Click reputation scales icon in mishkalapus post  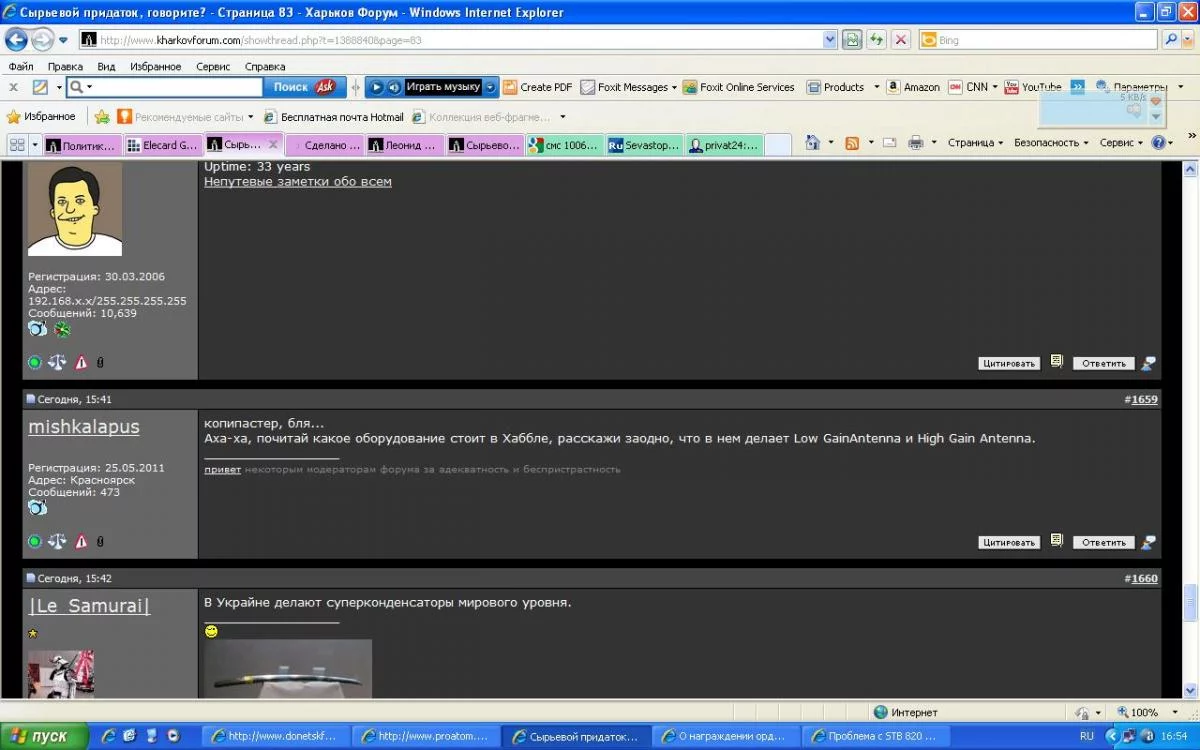[57, 541]
